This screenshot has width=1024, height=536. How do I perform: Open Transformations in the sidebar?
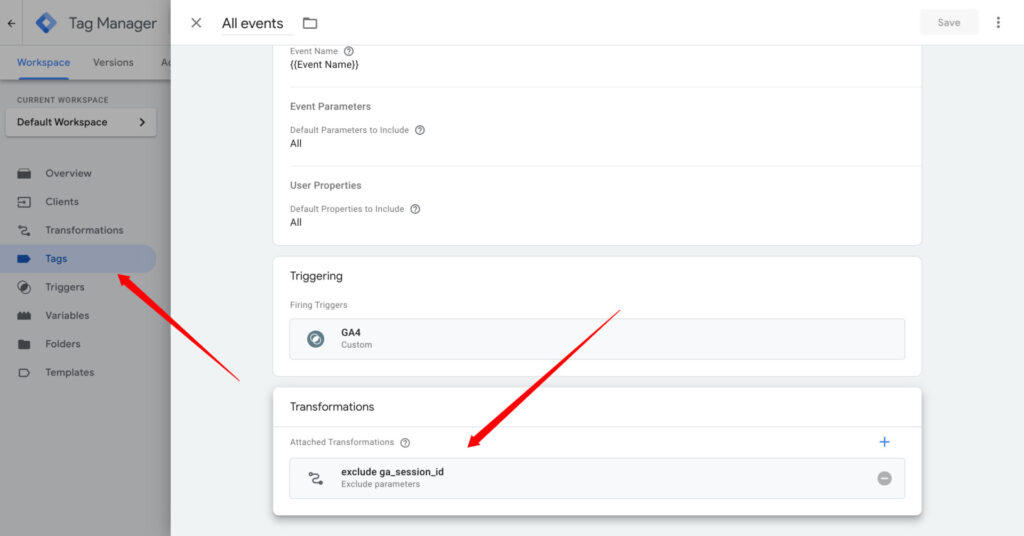(84, 230)
